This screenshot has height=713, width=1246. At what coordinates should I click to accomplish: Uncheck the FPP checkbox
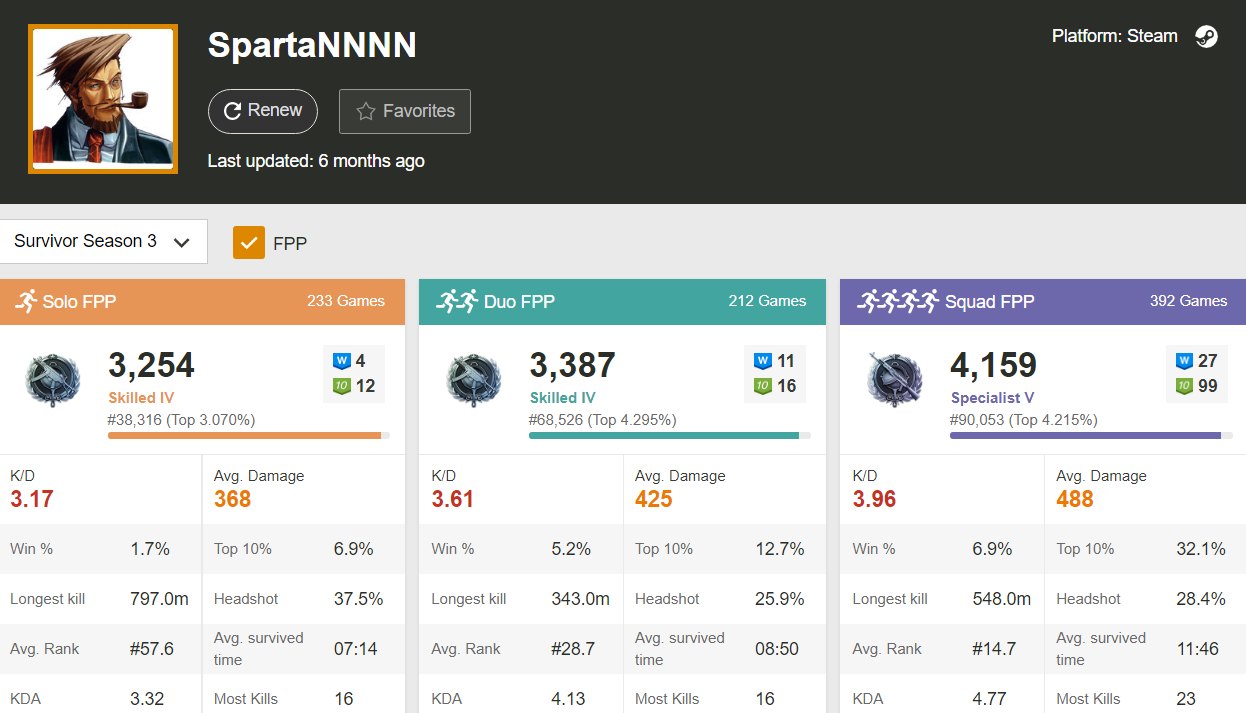249,243
